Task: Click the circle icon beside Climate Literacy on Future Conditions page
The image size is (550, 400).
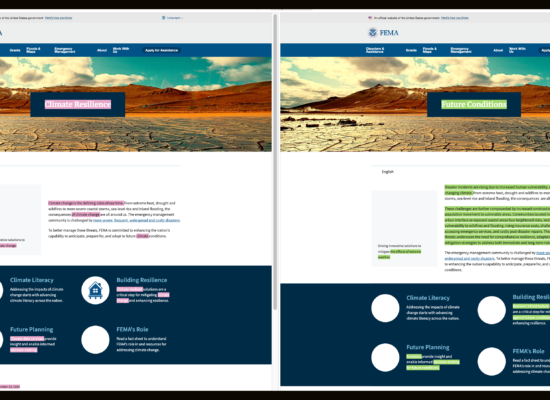Action: click(x=385, y=308)
